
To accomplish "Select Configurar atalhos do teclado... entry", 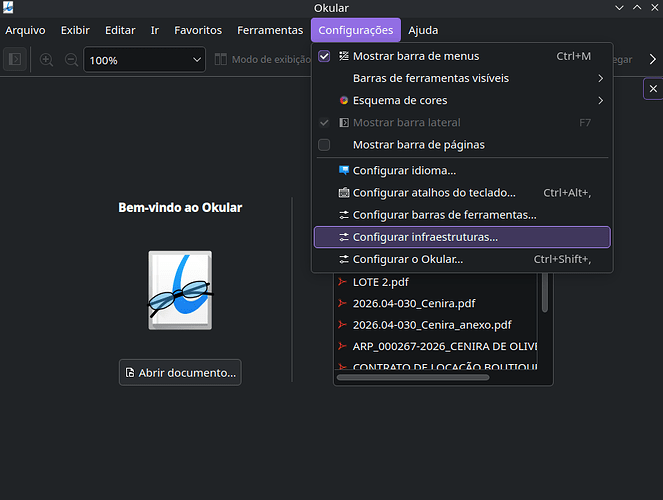I will 462,193.
